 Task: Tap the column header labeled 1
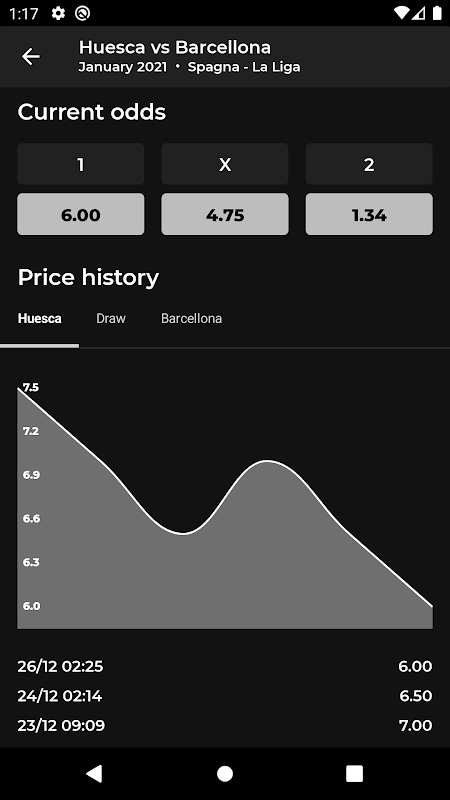click(x=81, y=164)
